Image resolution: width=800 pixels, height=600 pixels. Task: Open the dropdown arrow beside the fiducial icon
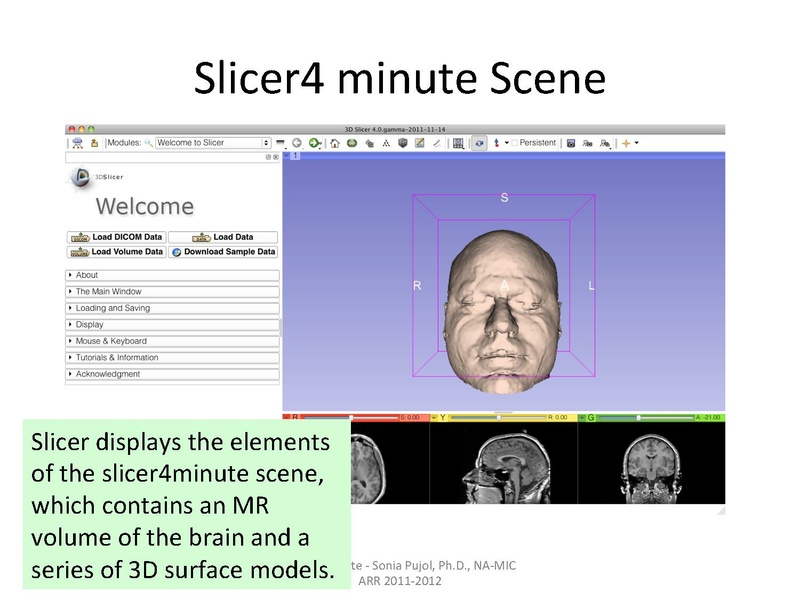(x=507, y=143)
